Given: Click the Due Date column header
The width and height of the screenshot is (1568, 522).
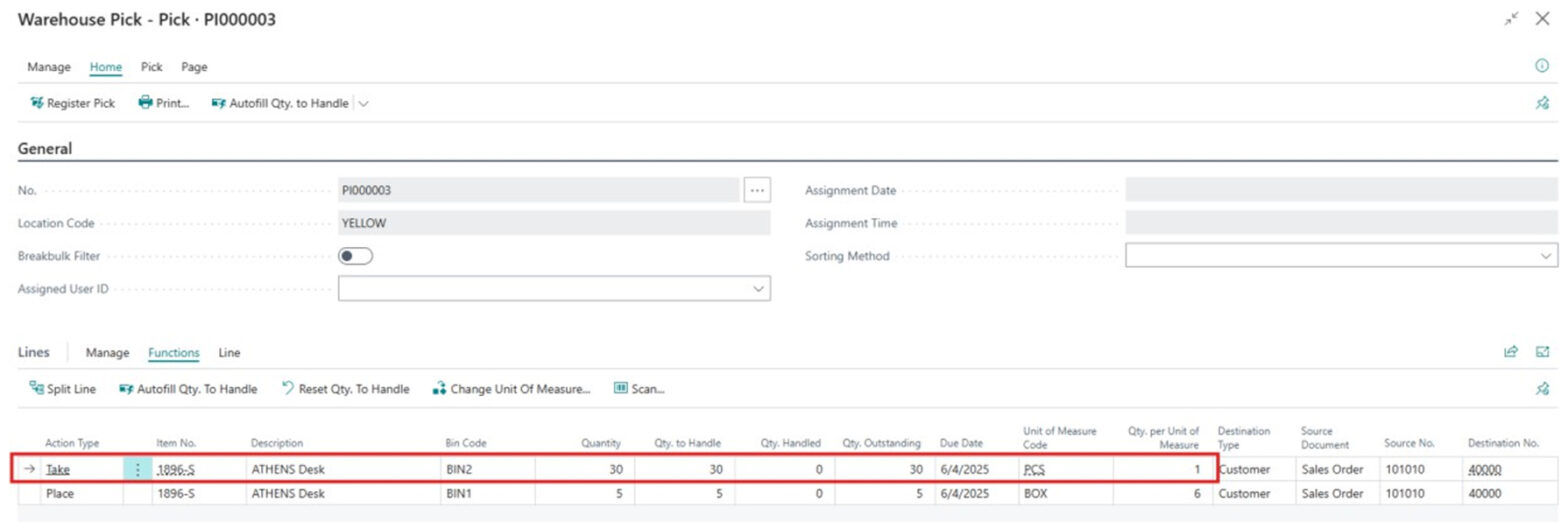Looking at the screenshot, I should click(x=961, y=443).
